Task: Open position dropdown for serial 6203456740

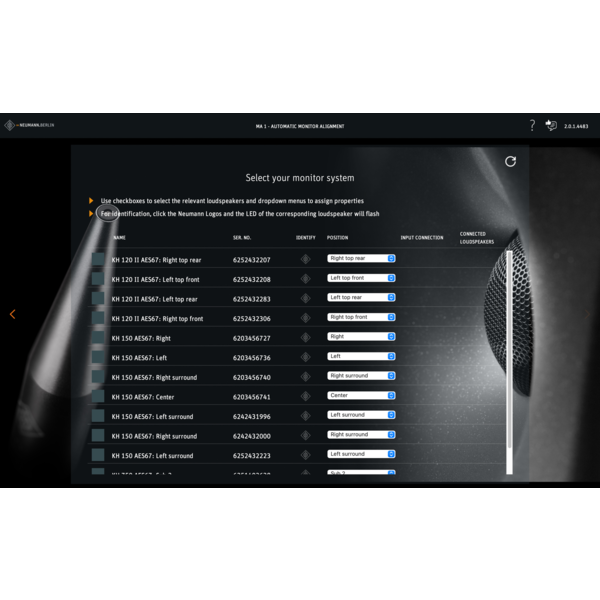Action: (361, 376)
